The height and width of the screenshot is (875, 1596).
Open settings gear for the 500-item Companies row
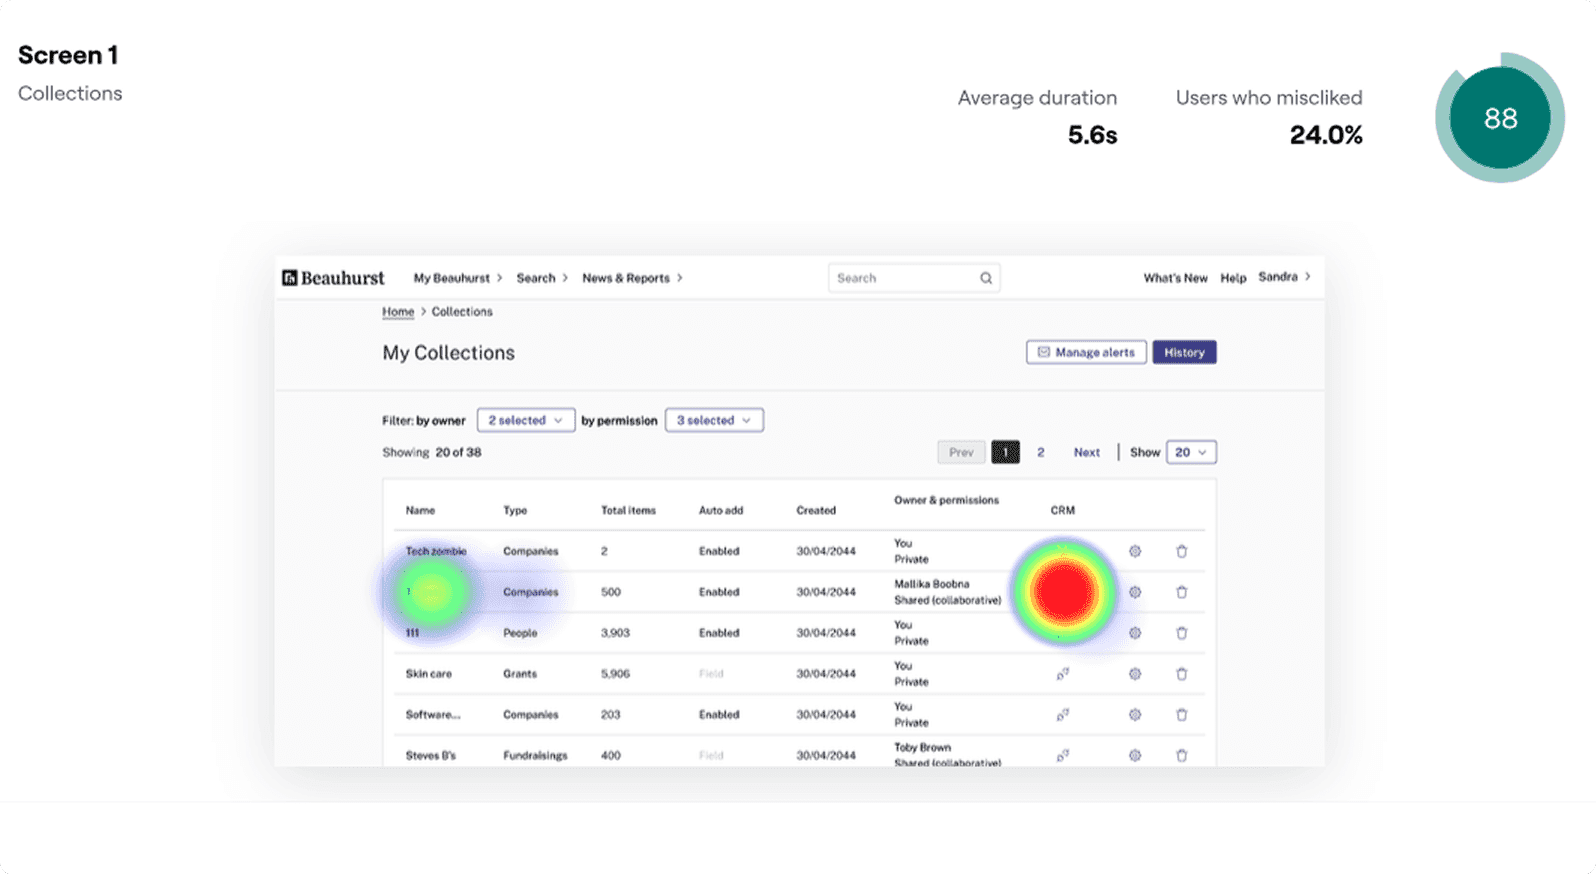tap(1135, 592)
